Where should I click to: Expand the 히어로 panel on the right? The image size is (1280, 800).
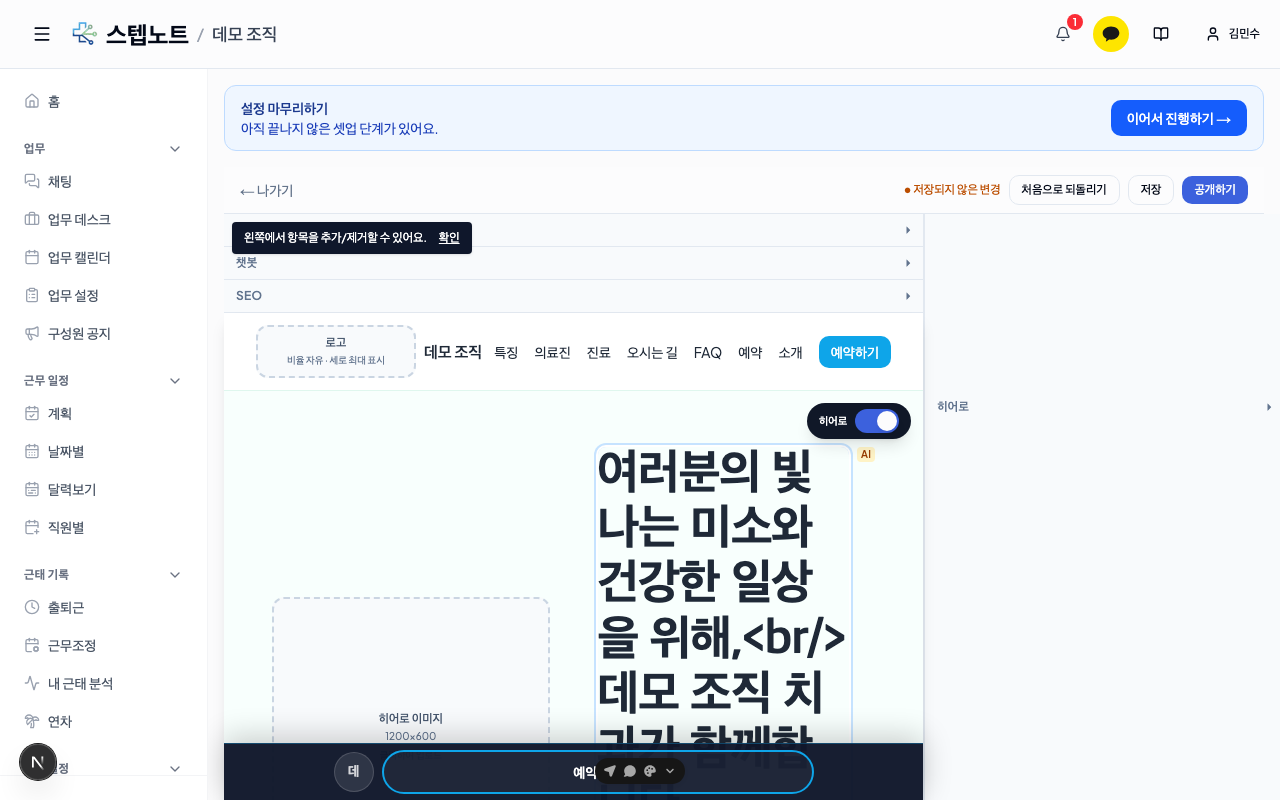(1104, 407)
